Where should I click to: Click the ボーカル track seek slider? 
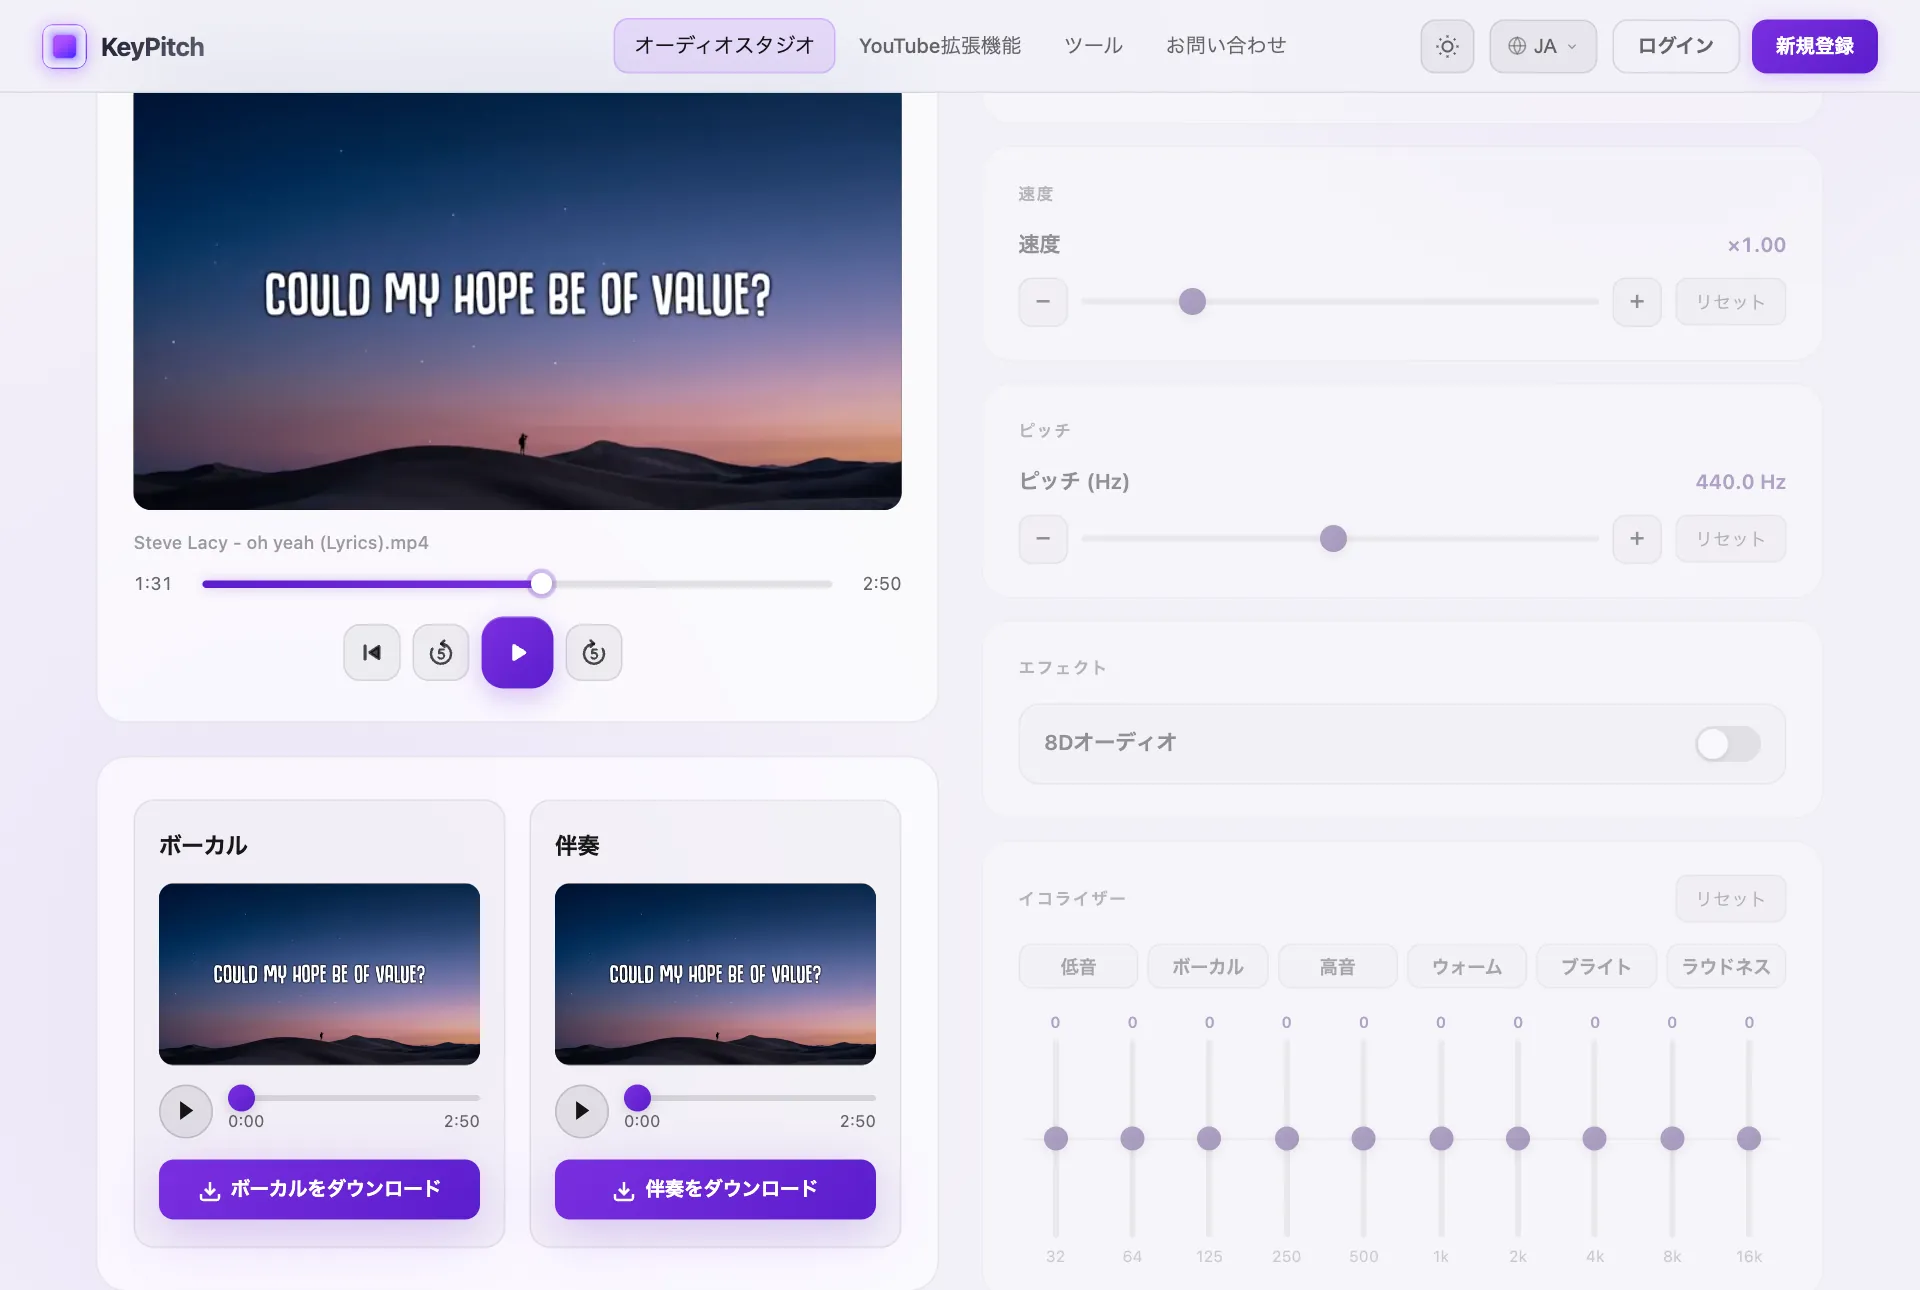tap(354, 1098)
